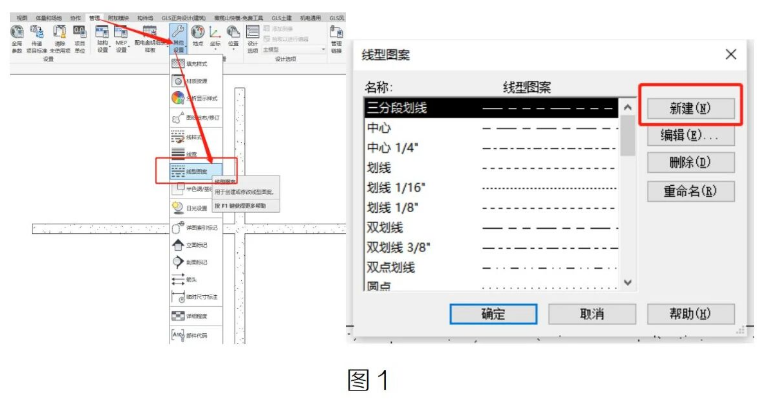Choose 线样式 line styles menu entry

196,137
